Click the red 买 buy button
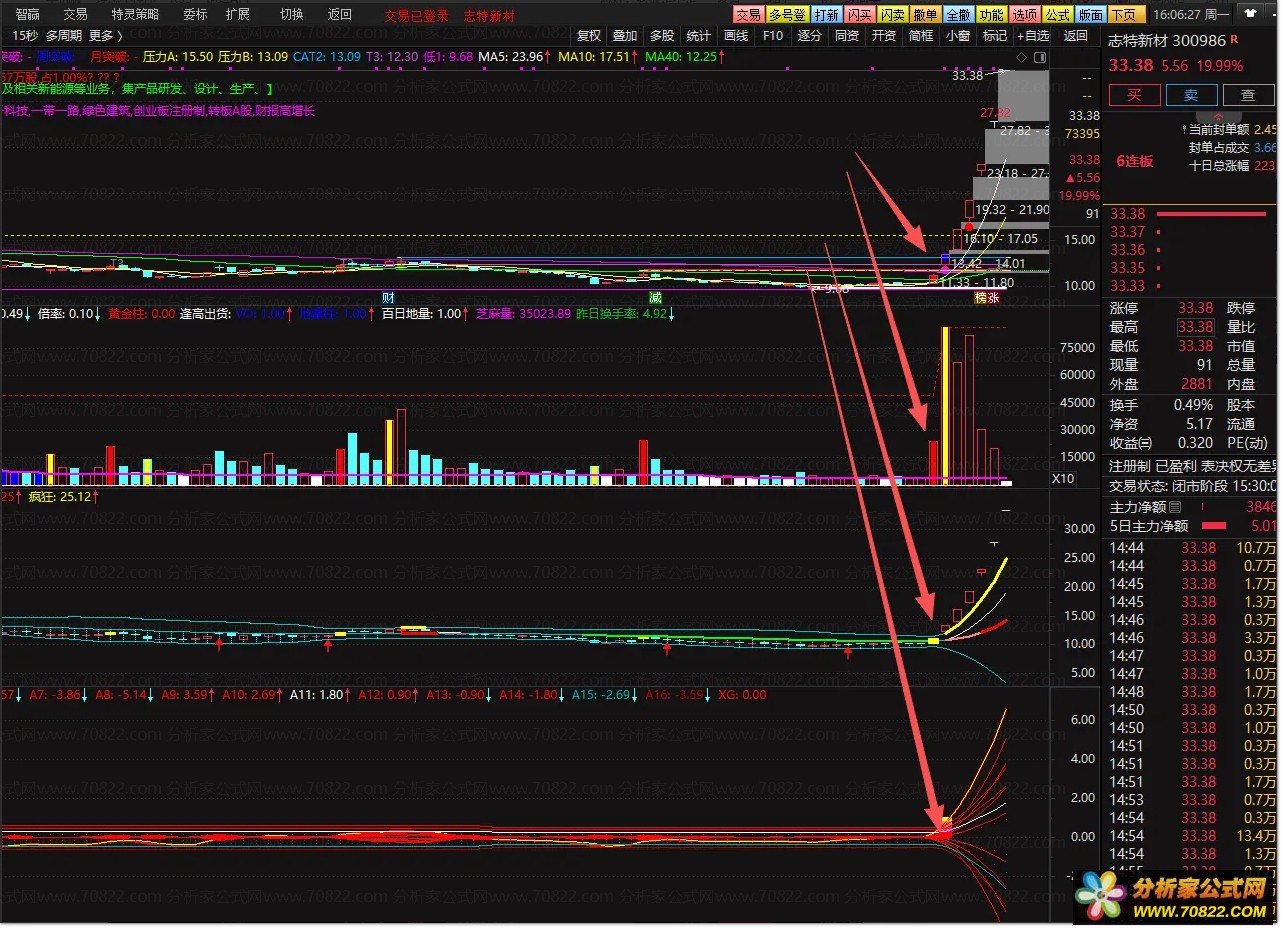This screenshot has width=1283, height=928. click(x=1135, y=95)
